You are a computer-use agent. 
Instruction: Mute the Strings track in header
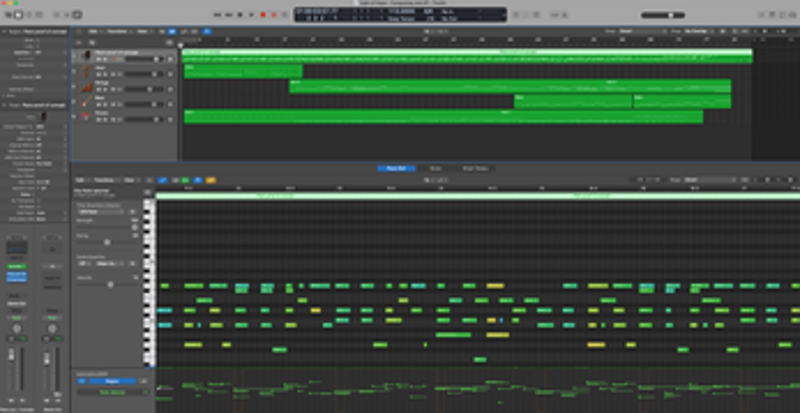[x=98, y=90]
